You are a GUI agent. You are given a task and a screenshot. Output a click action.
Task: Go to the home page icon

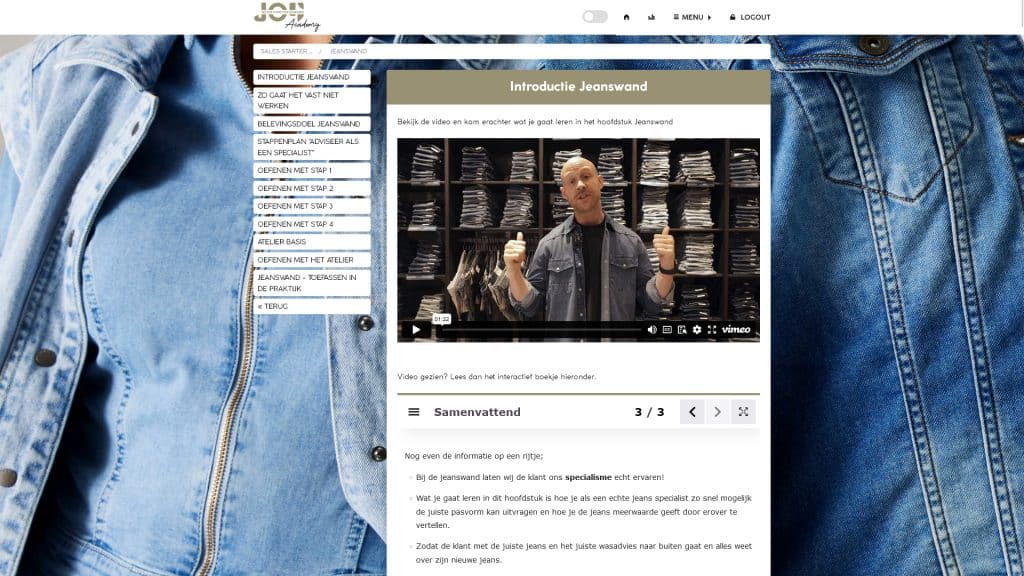(x=626, y=17)
